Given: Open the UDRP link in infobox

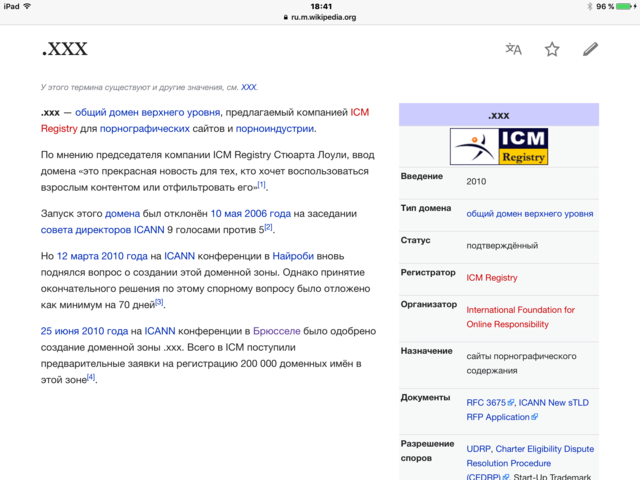Looking at the screenshot, I should 479,449.
